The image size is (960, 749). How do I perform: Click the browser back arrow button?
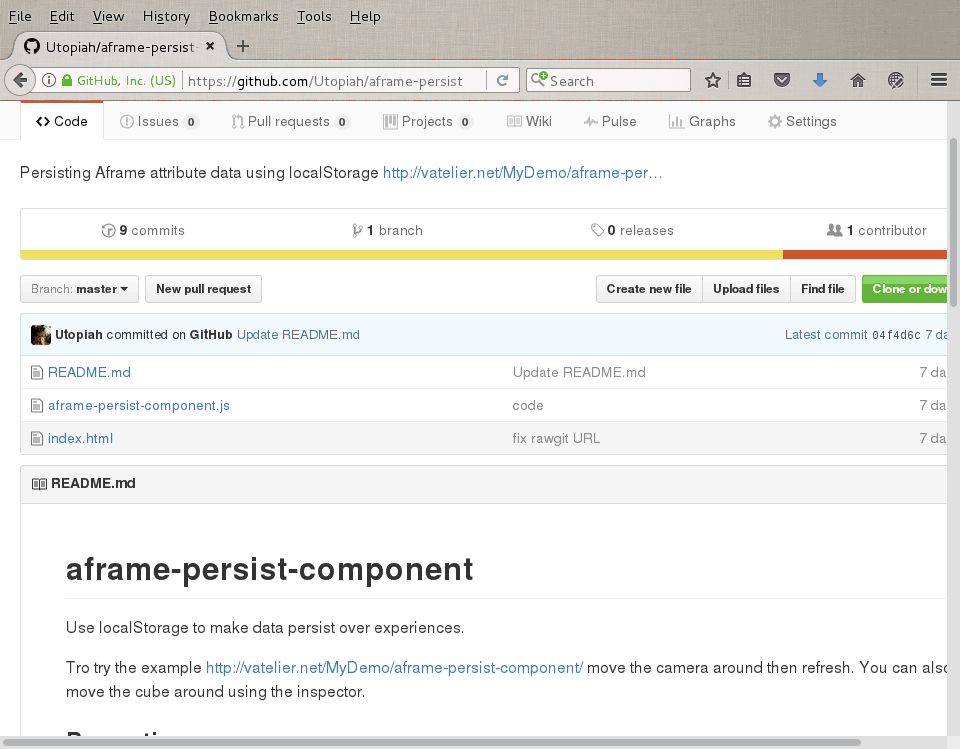pyautogui.click(x=20, y=81)
